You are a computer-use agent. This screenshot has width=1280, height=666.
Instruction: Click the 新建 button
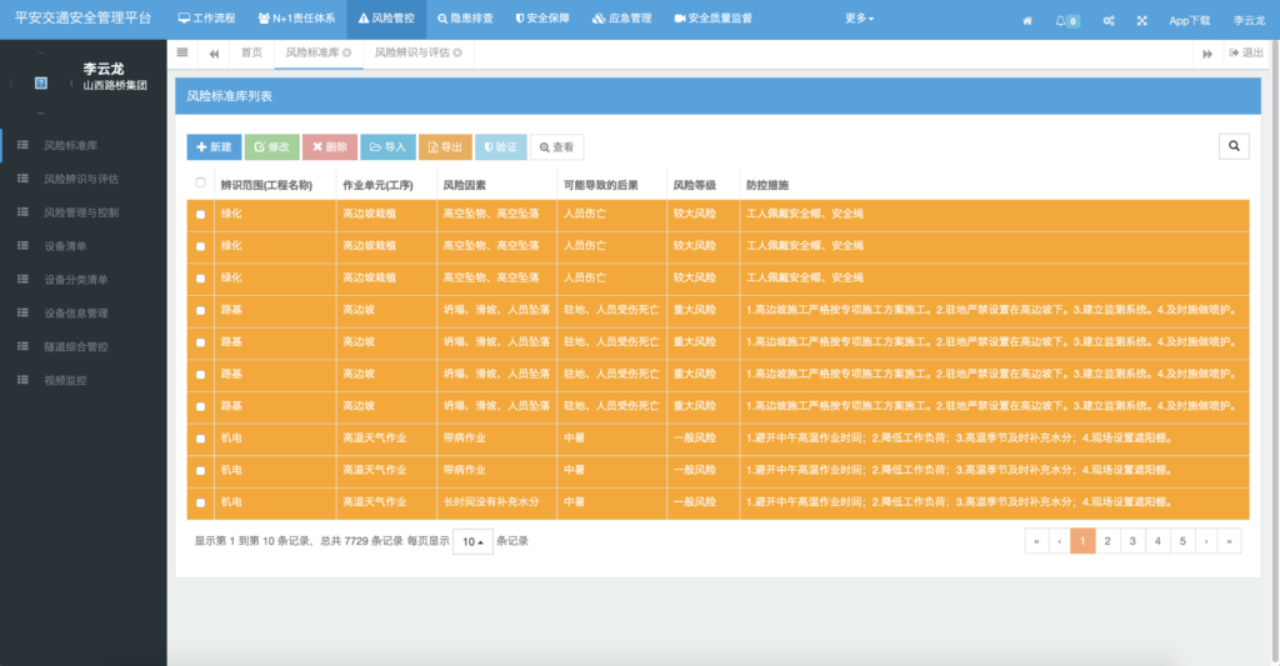pyautogui.click(x=214, y=147)
